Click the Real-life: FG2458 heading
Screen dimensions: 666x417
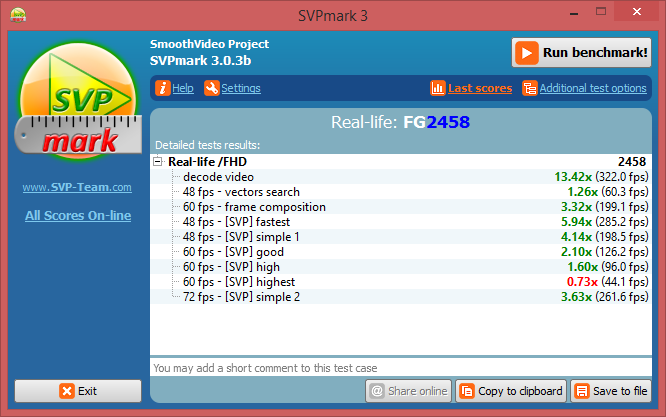401,122
